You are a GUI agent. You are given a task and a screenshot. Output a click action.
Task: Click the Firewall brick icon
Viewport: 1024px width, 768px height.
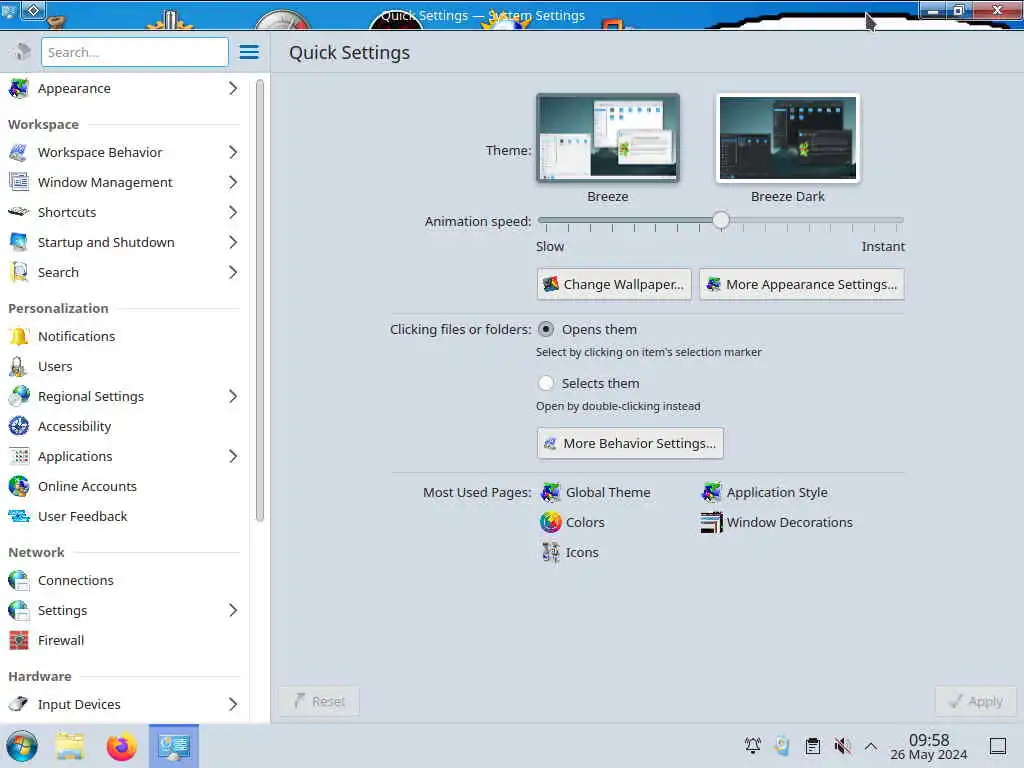tap(19, 641)
